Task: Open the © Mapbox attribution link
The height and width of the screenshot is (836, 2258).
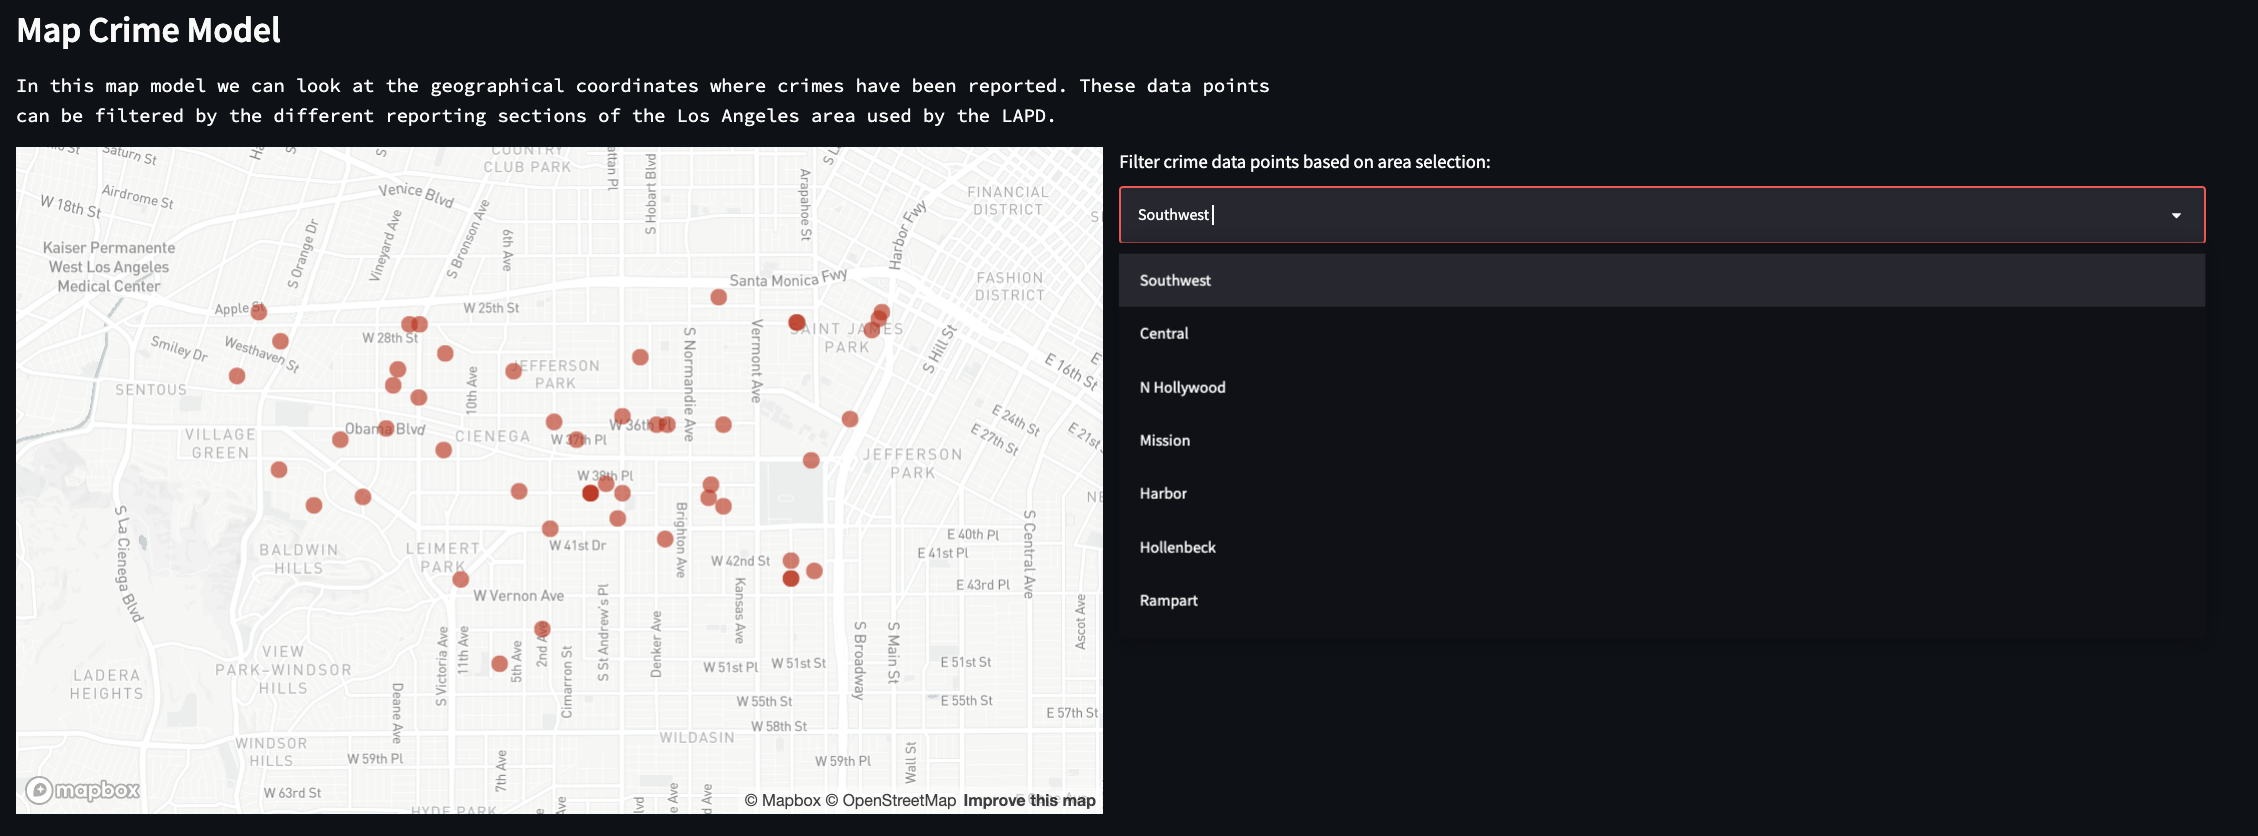Action: pyautogui.click(x=782, y=800)
